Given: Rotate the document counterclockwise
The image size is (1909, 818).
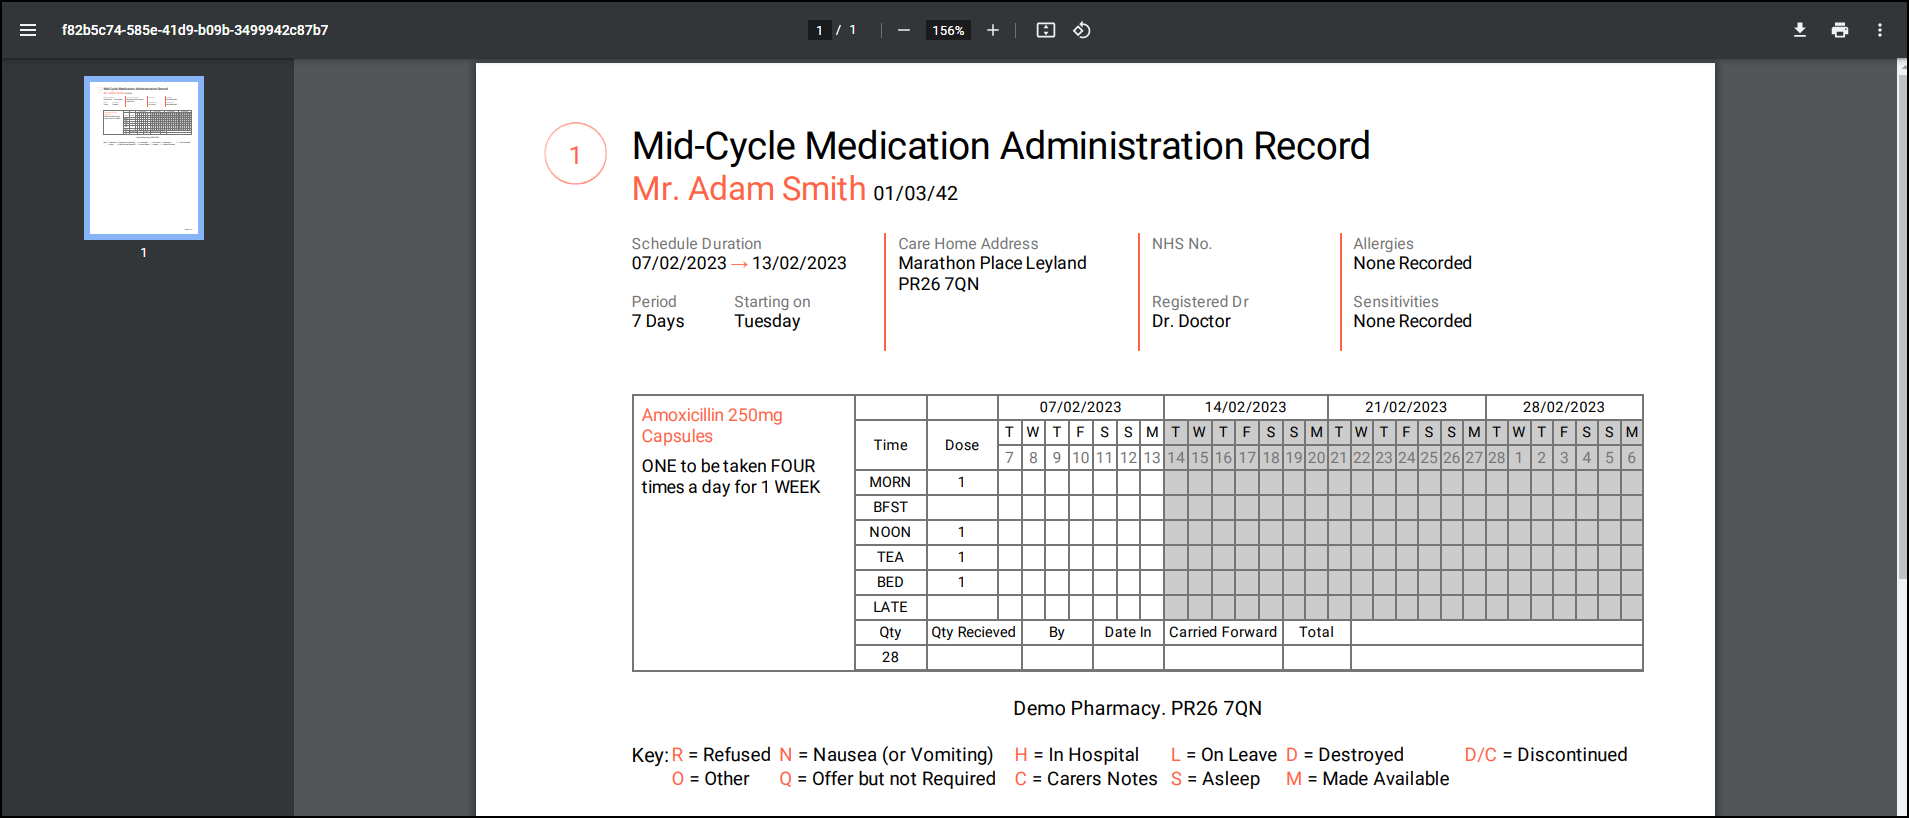Looking at the screenshot, I should [x=1082, y=30].
